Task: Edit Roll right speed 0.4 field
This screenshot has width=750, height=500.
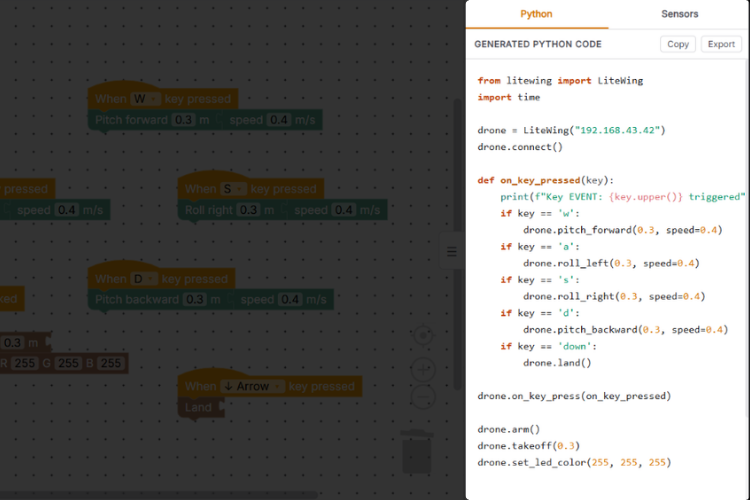Action: pyautogui.click(x=344, y=210)
